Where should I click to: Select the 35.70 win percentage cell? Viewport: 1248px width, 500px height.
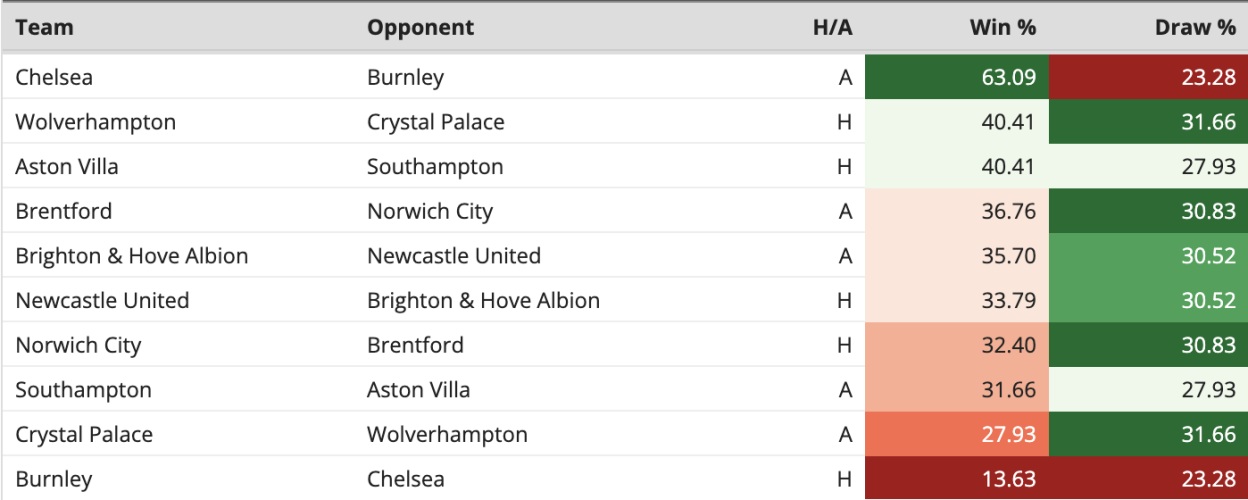(x=957, y=256)
